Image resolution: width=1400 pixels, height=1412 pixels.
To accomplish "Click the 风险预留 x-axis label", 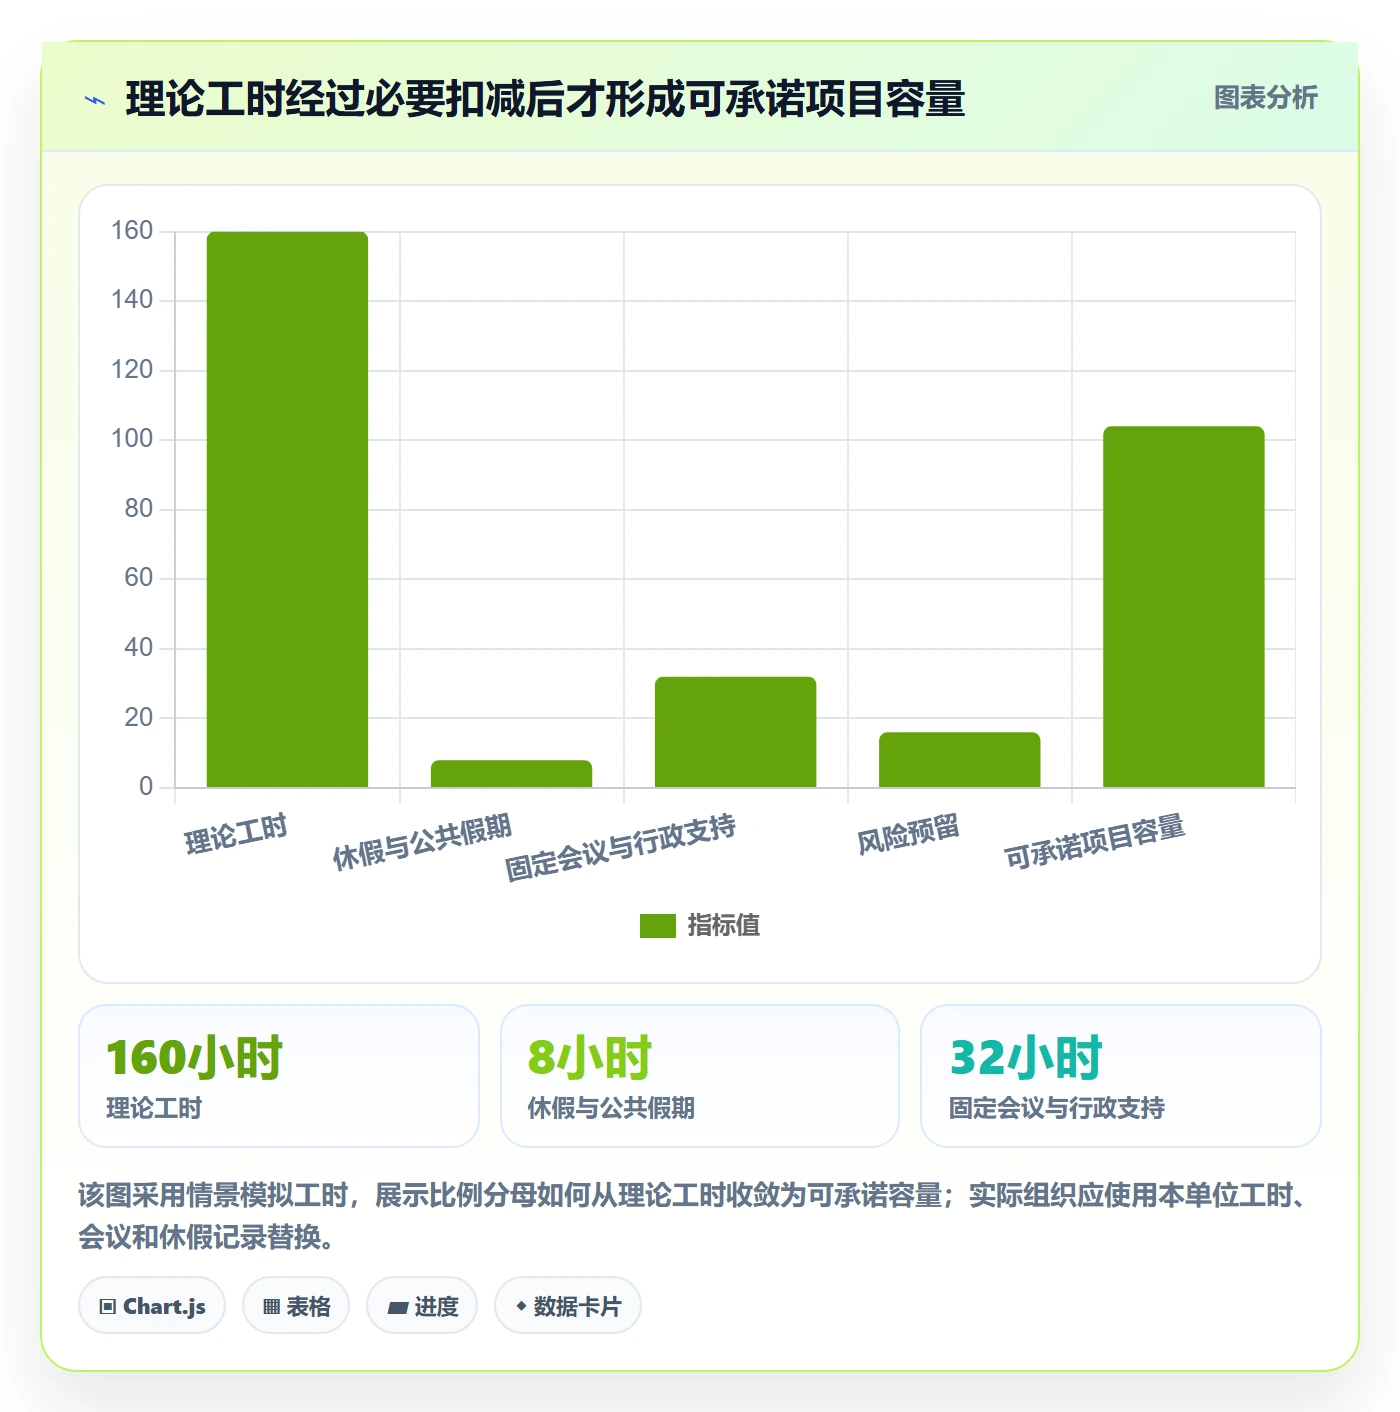I will [908, 834].
